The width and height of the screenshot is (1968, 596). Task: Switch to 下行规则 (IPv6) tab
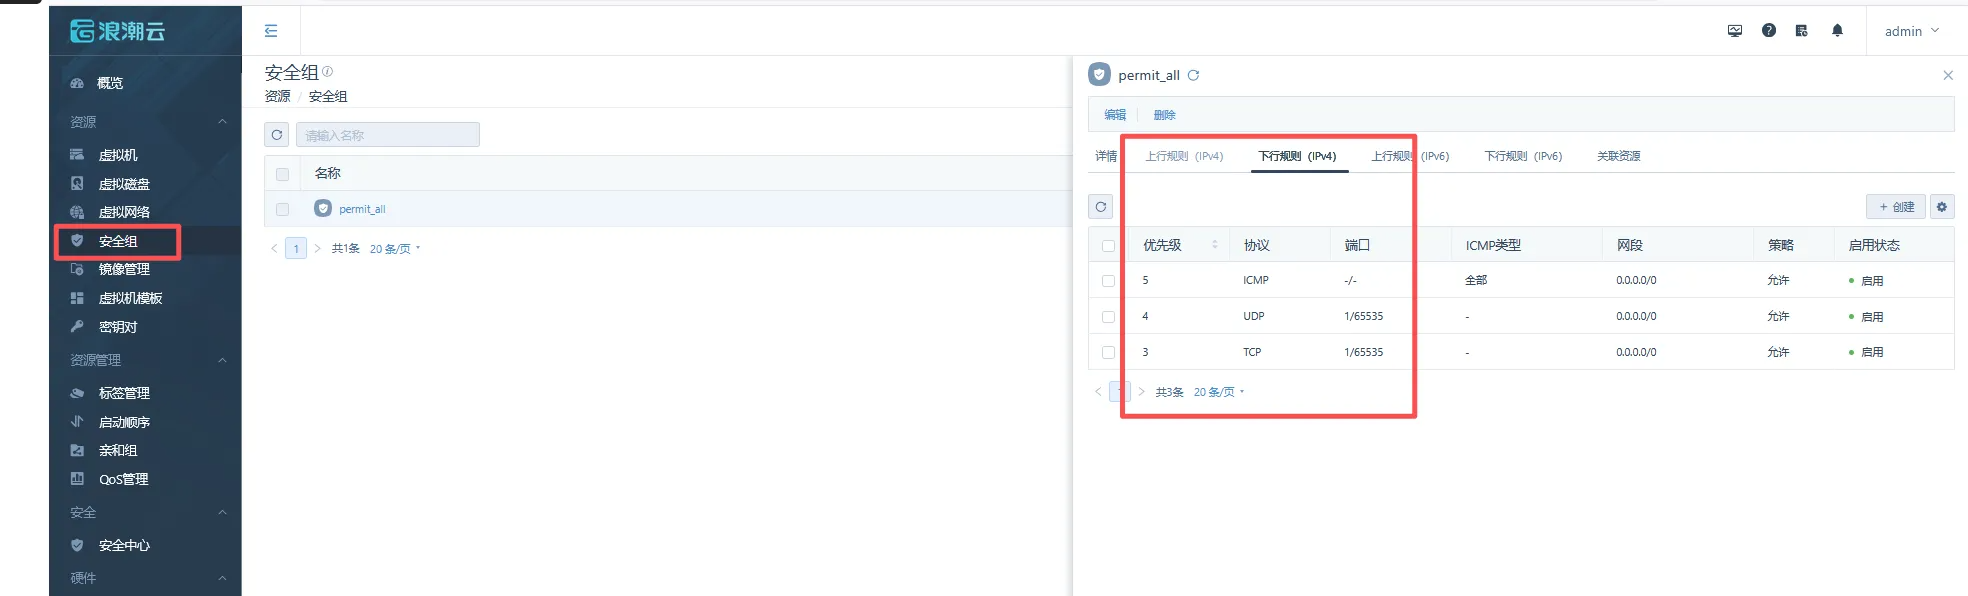tap(1523, 156)
